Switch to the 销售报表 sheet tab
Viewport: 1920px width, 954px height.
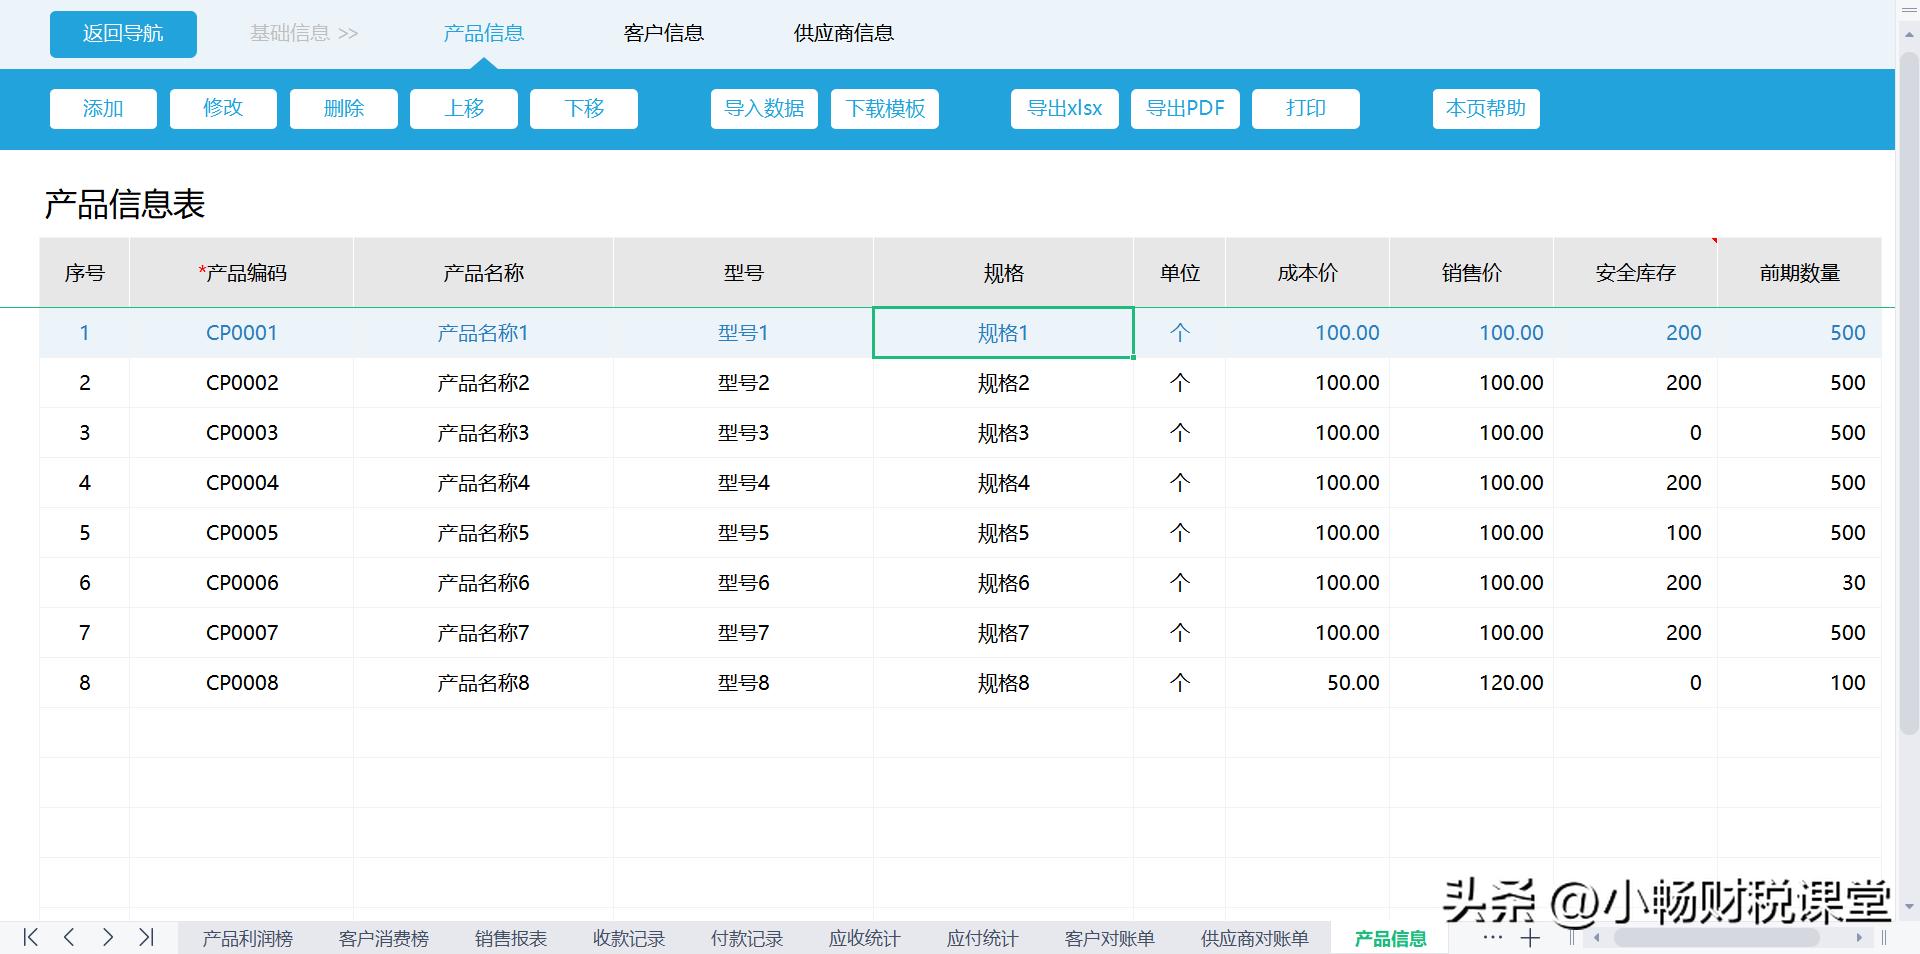point(509,938)
